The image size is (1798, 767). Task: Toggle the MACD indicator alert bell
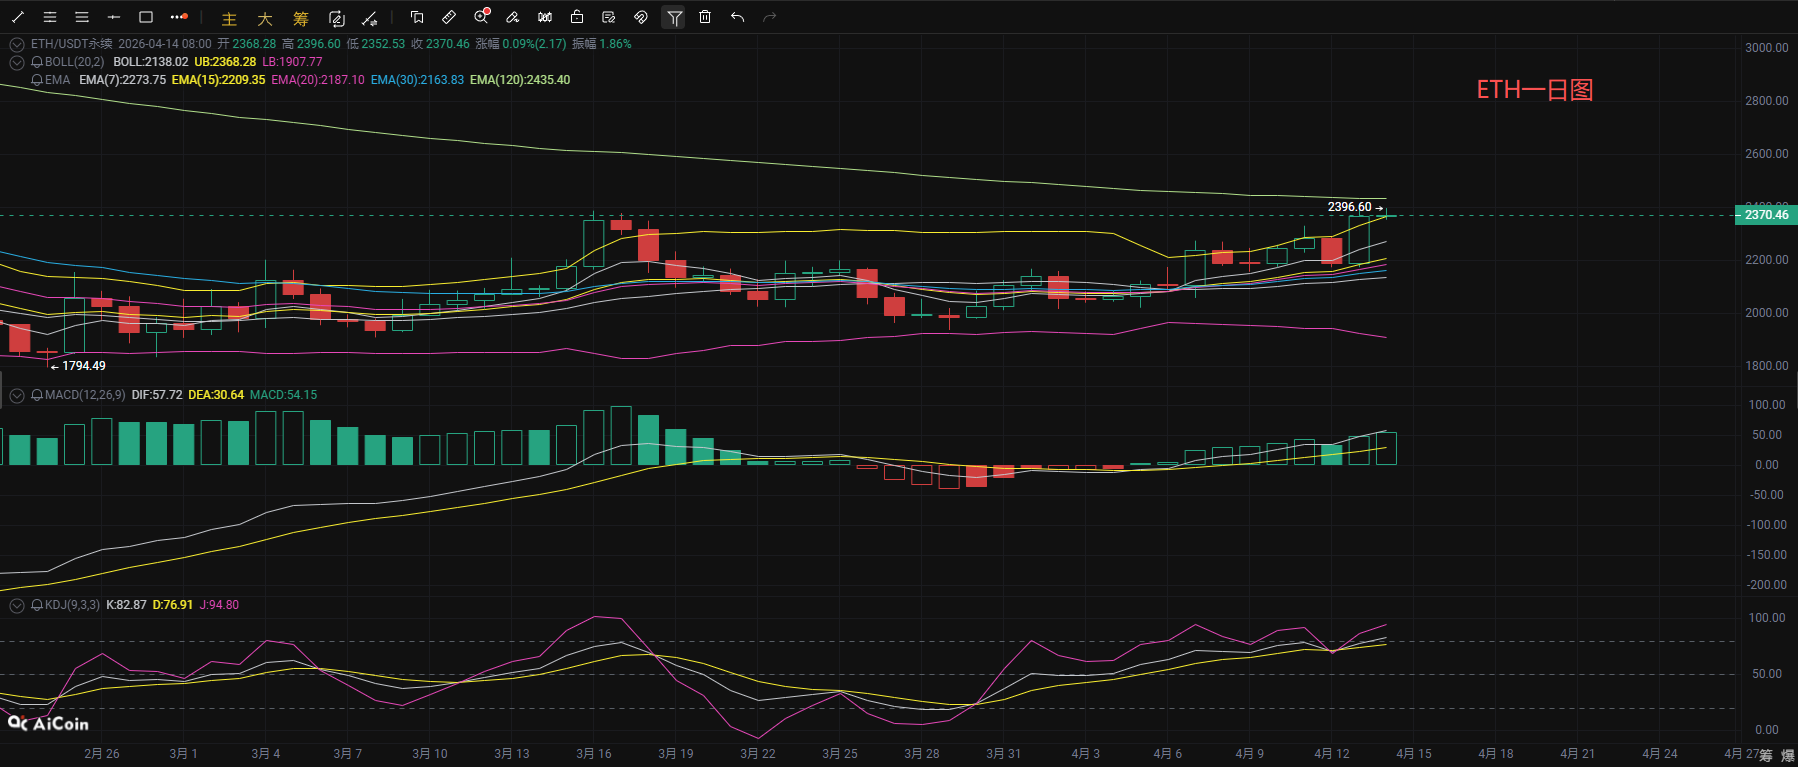coord(37,395)
